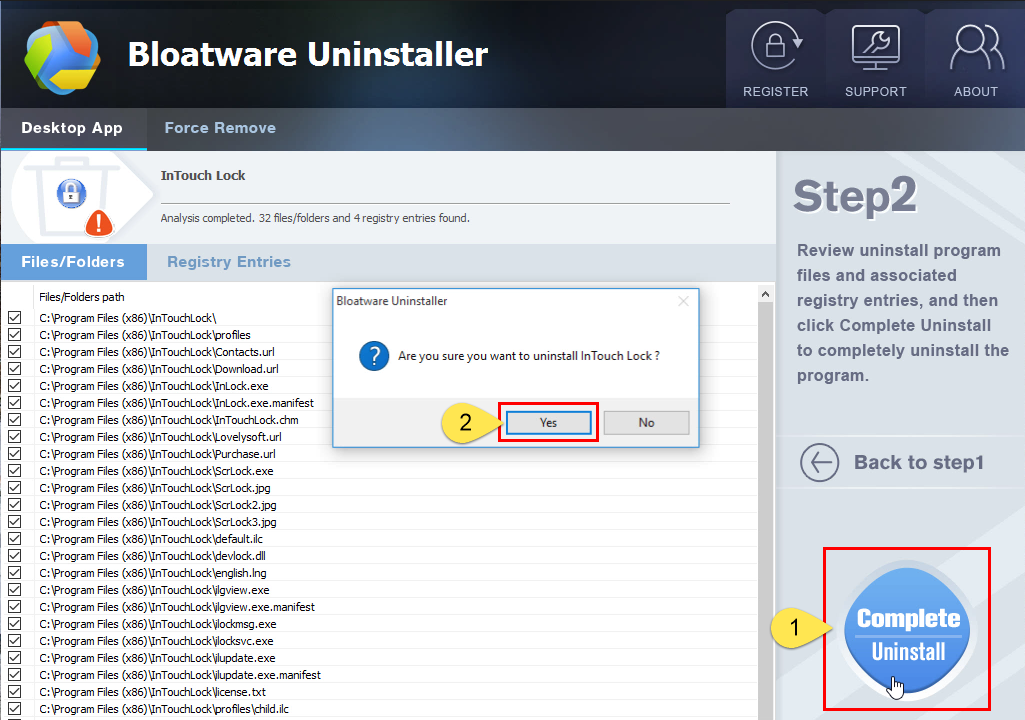The width and height of the screenshot is (1025, 720).
Task: Click the Analysis completed status text
Action: (315, 218)
